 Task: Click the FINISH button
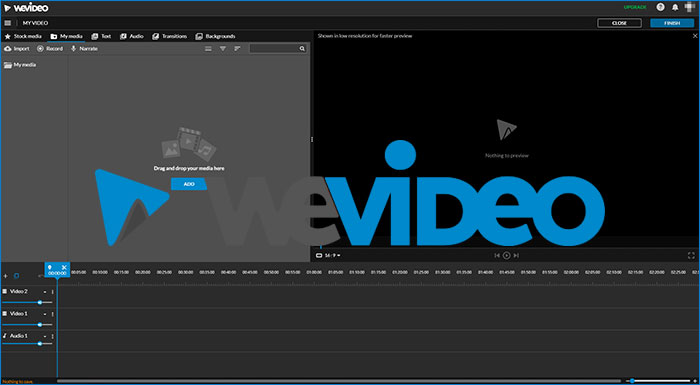click(672, 23)
